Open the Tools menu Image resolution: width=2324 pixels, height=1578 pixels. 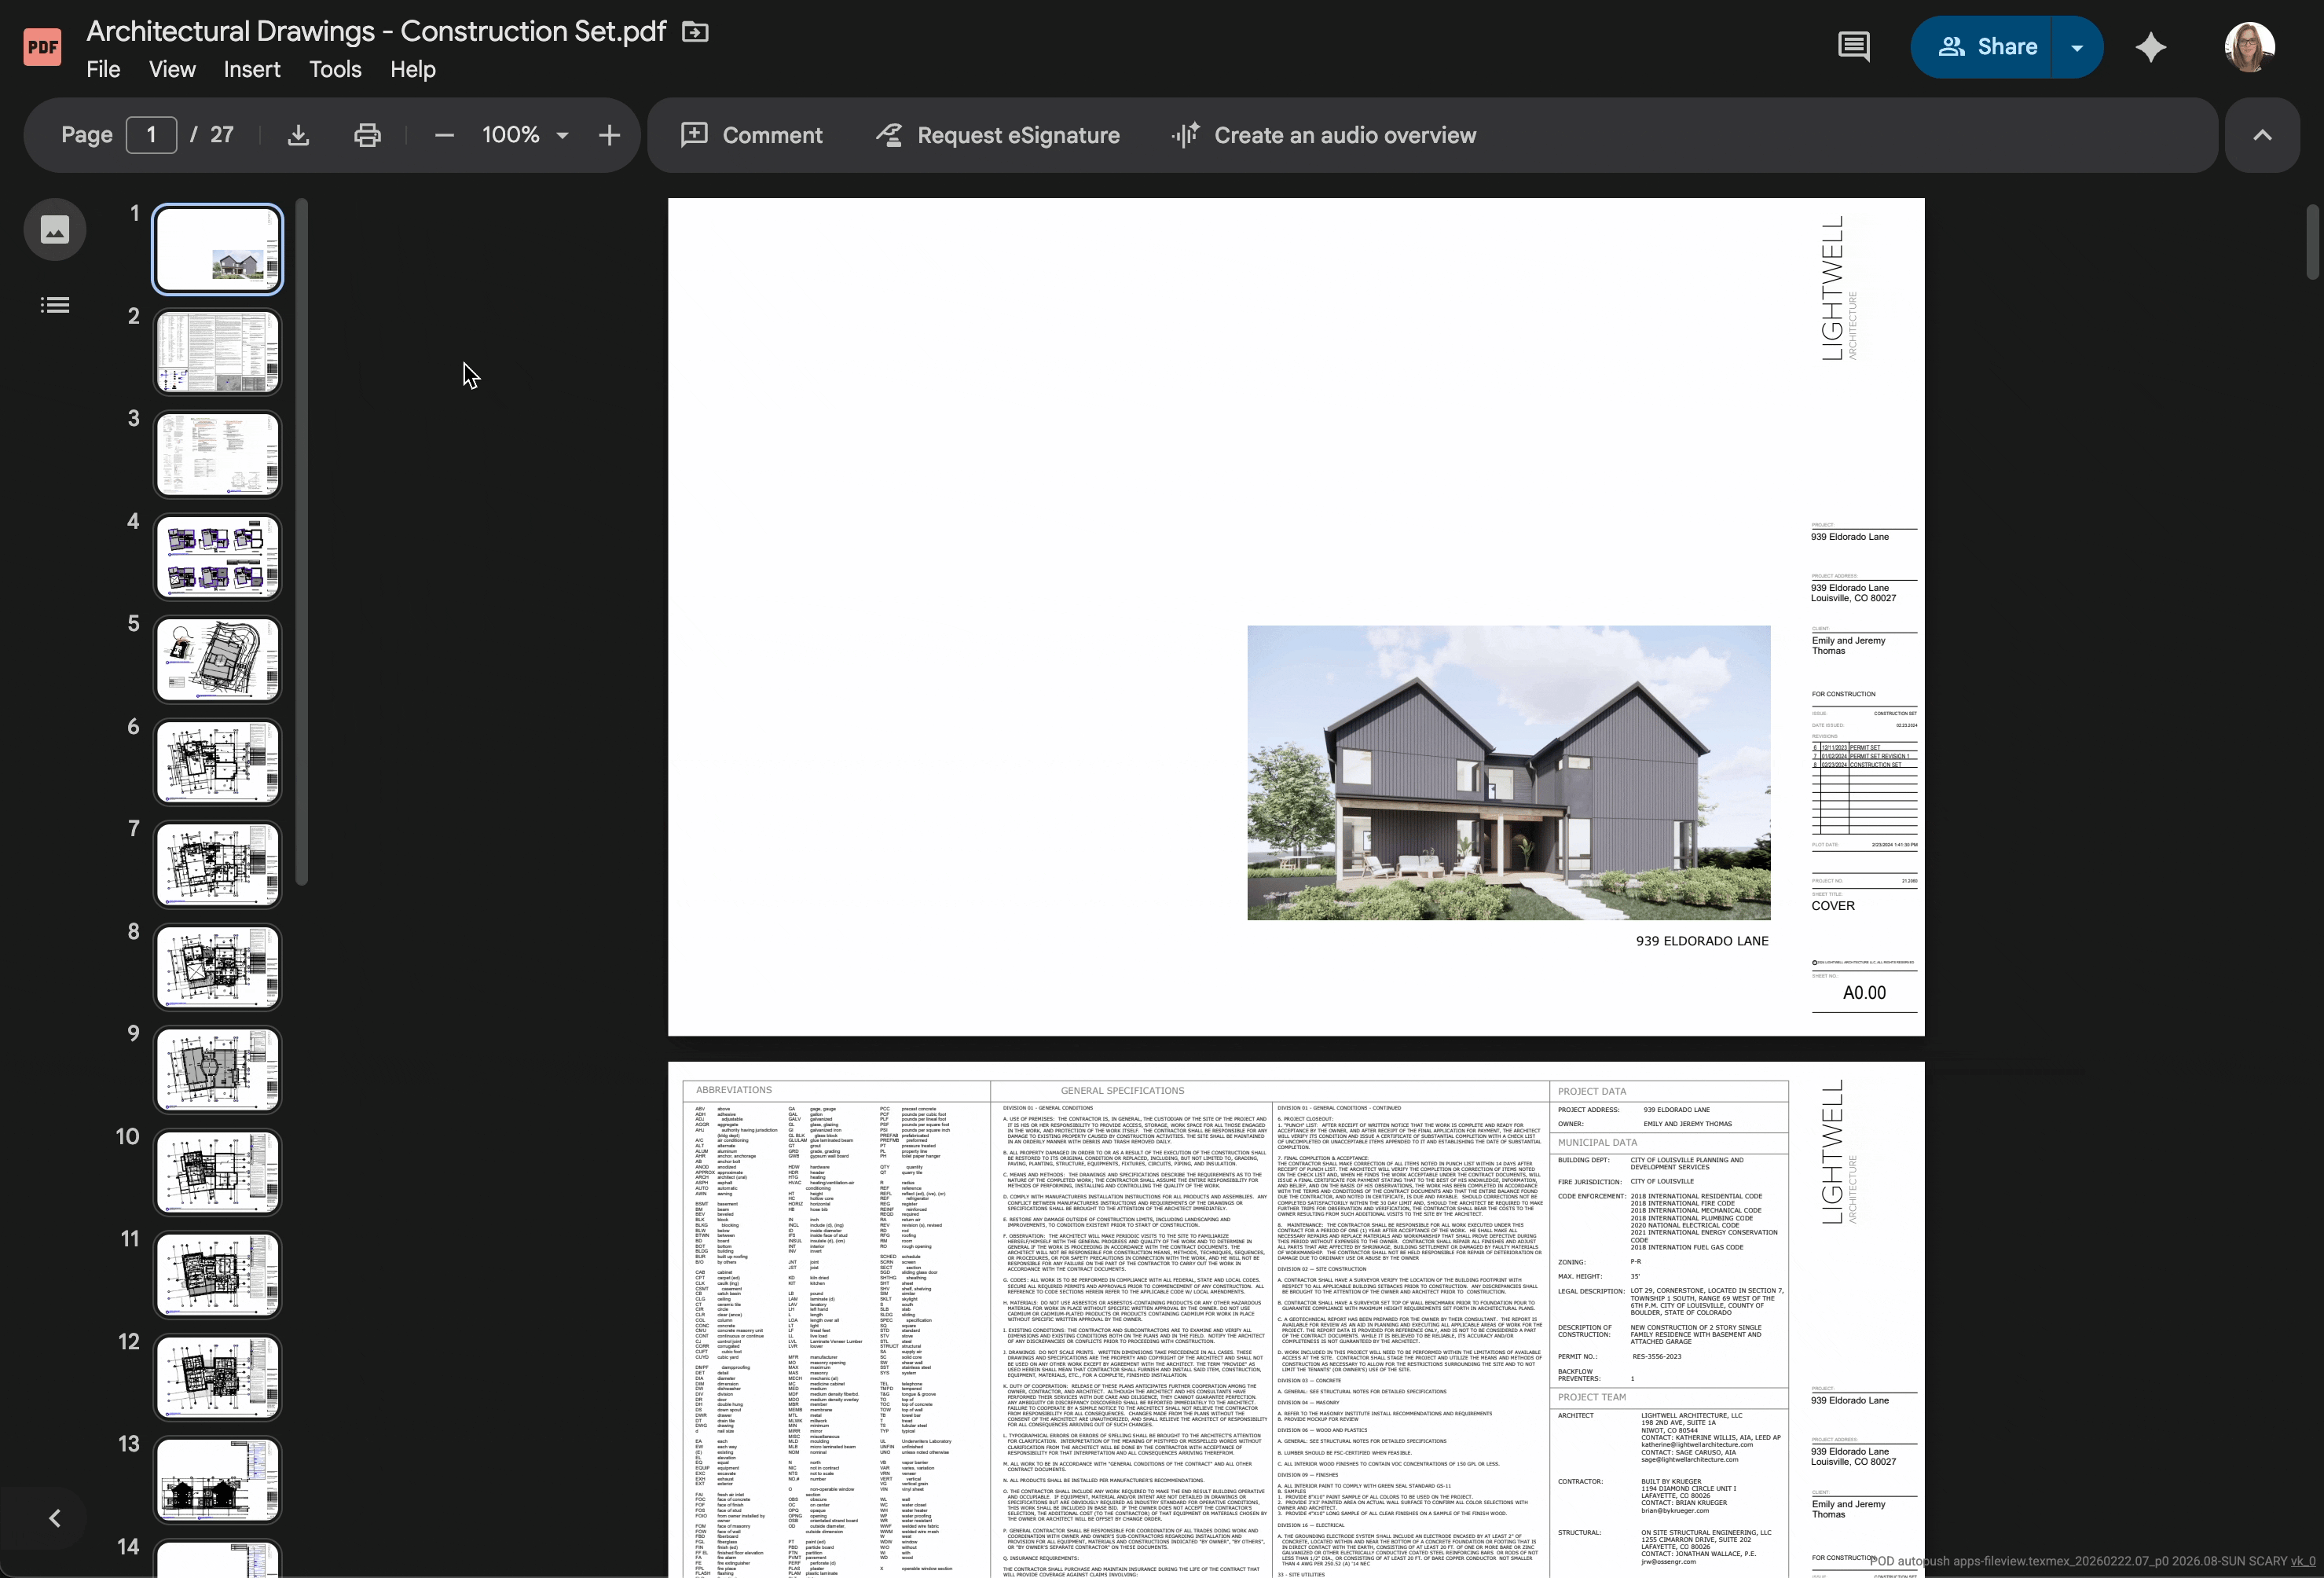click(334, 69)
